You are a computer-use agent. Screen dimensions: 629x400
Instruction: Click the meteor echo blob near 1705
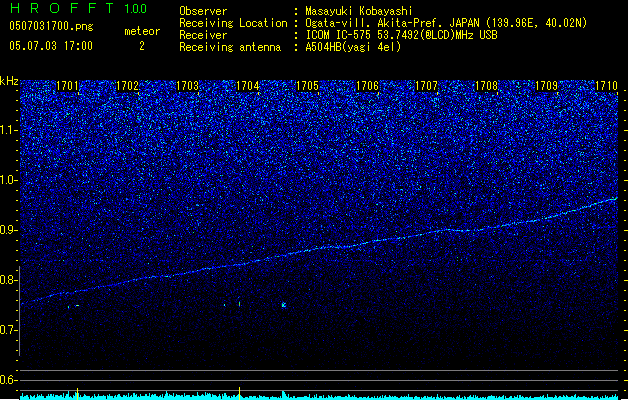tap(284, 305)
